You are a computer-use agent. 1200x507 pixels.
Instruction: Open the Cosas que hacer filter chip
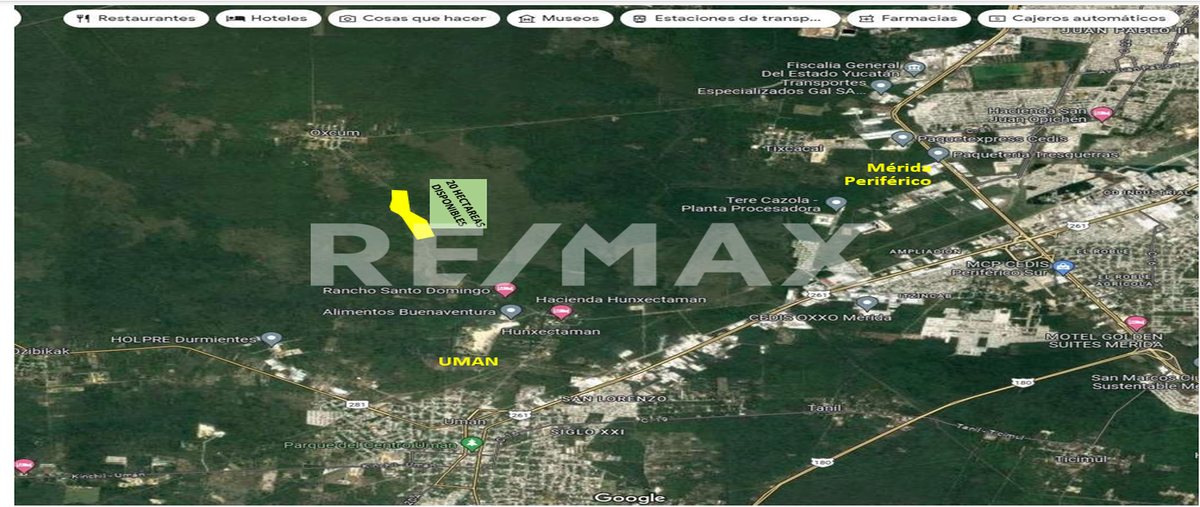[413, 18]
